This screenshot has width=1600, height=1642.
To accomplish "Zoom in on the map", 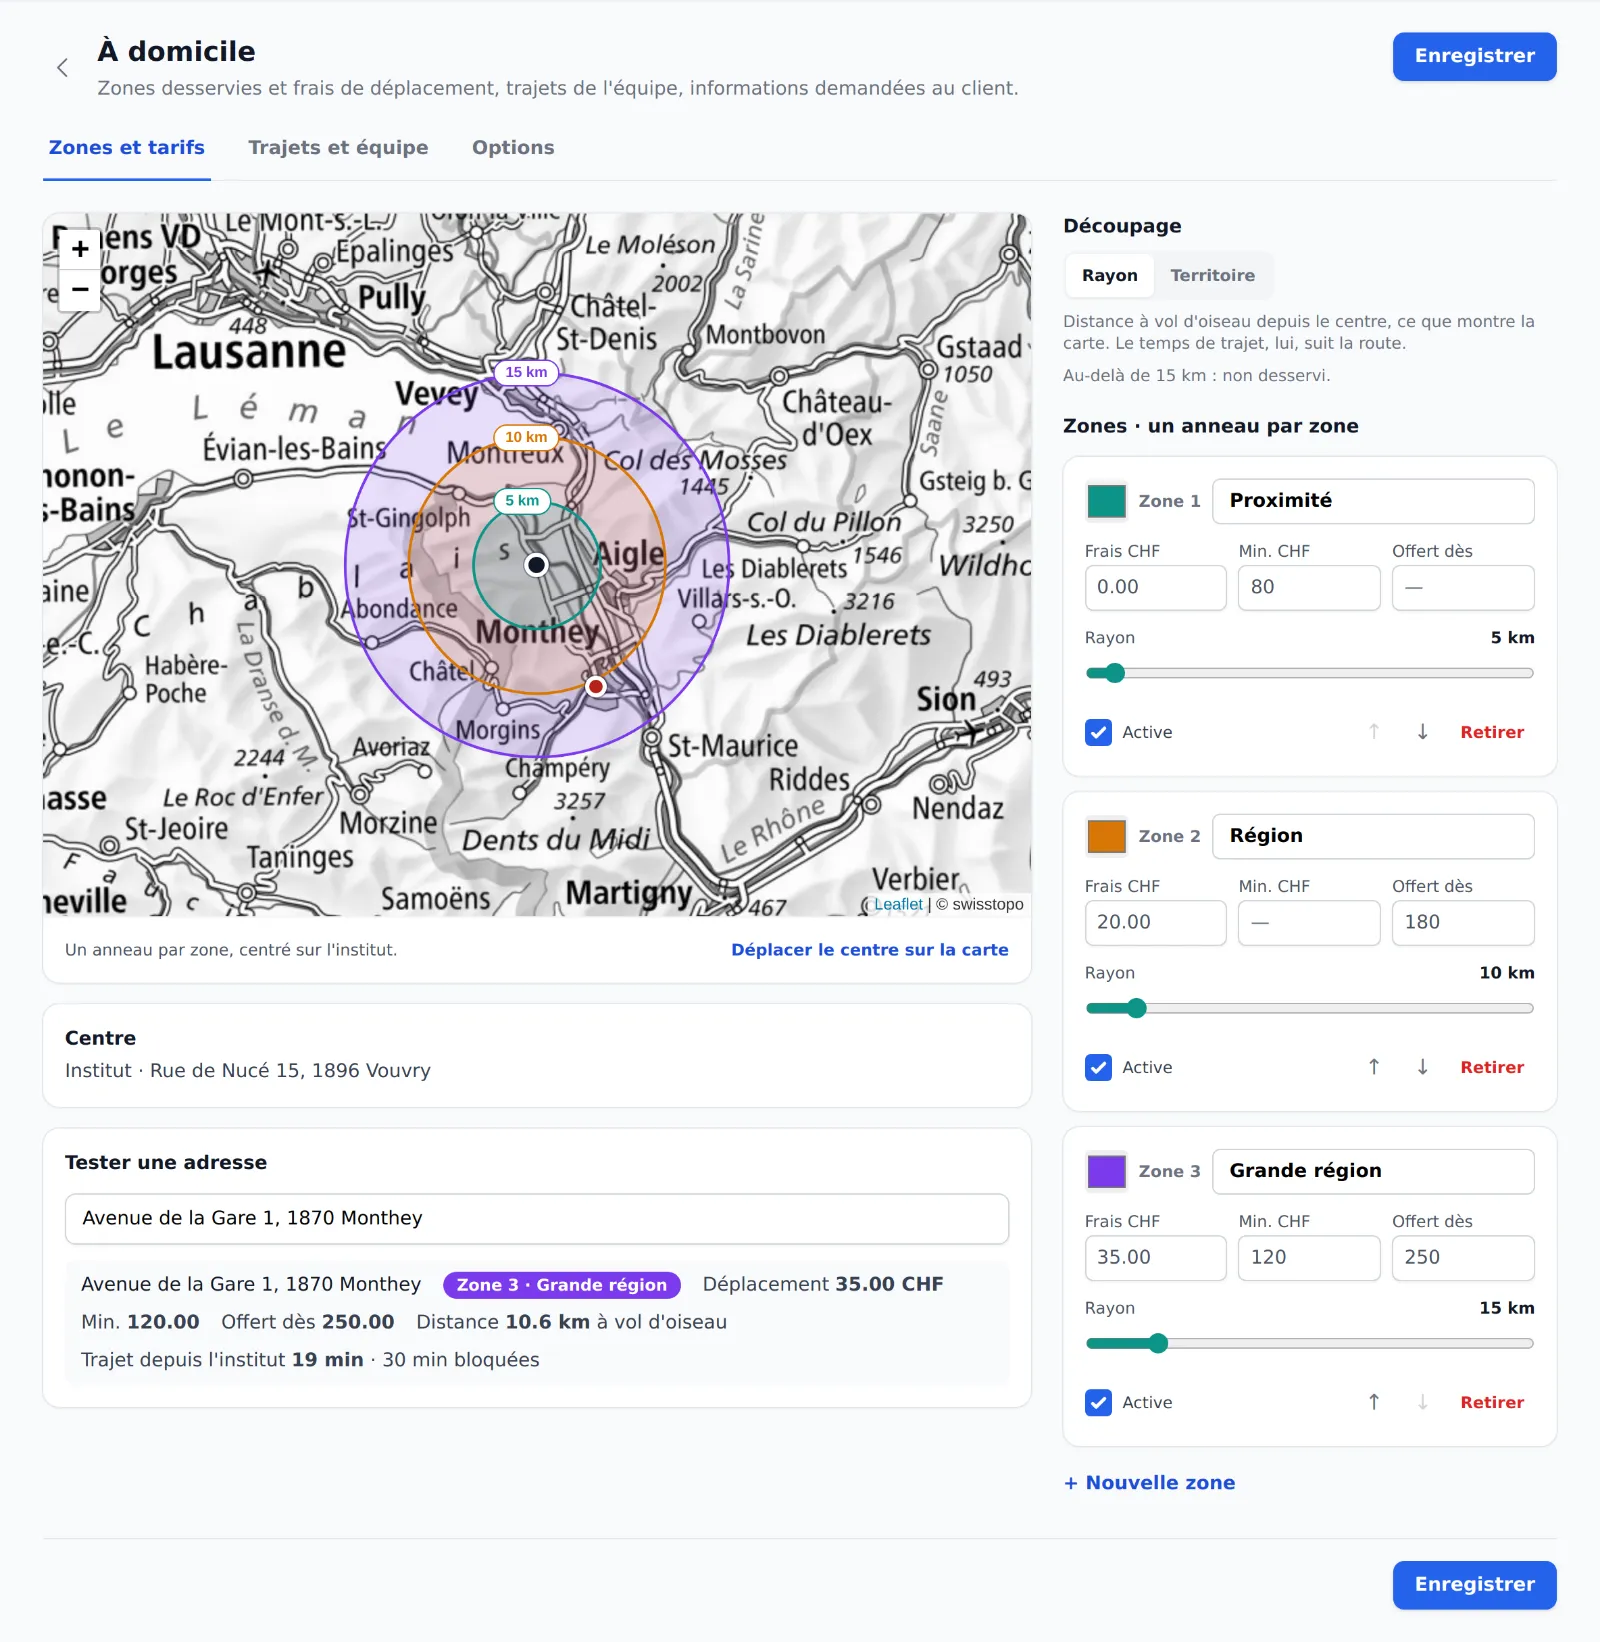I will 80,249.
